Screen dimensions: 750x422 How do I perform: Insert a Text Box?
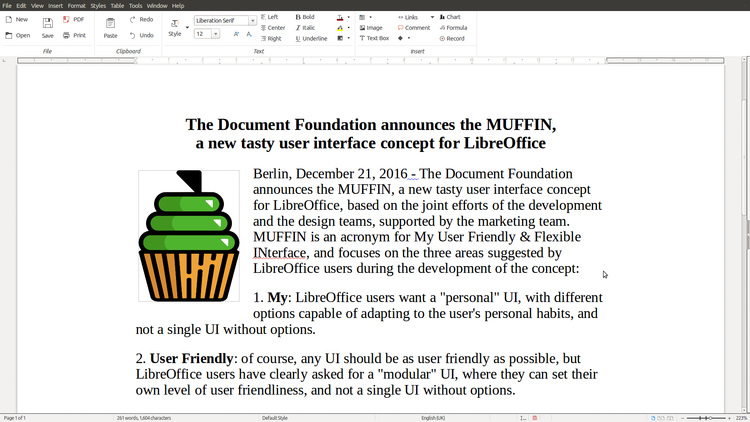click(x=374, y=38)
